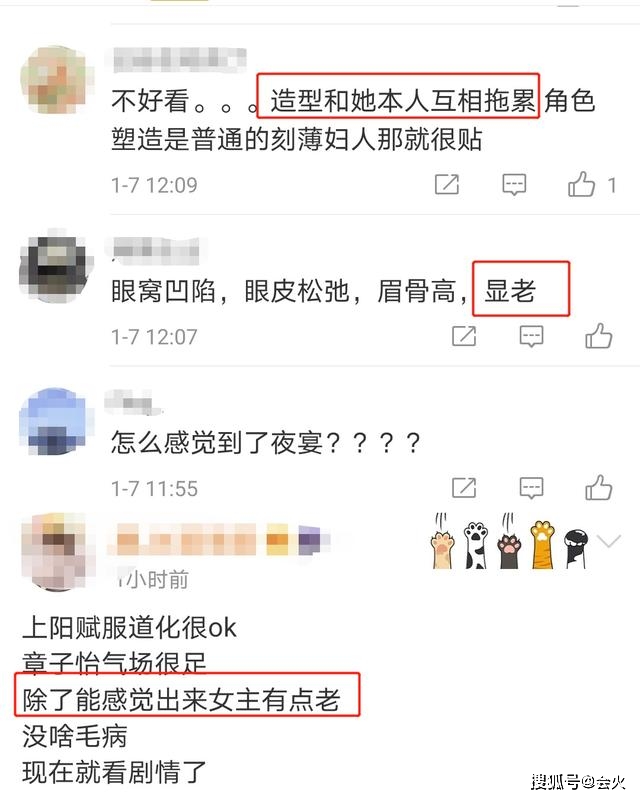Reply to the 11:55 comment via bubble icon
The height and width of the screenshot is (799, 640).
[x=531, y=488]
